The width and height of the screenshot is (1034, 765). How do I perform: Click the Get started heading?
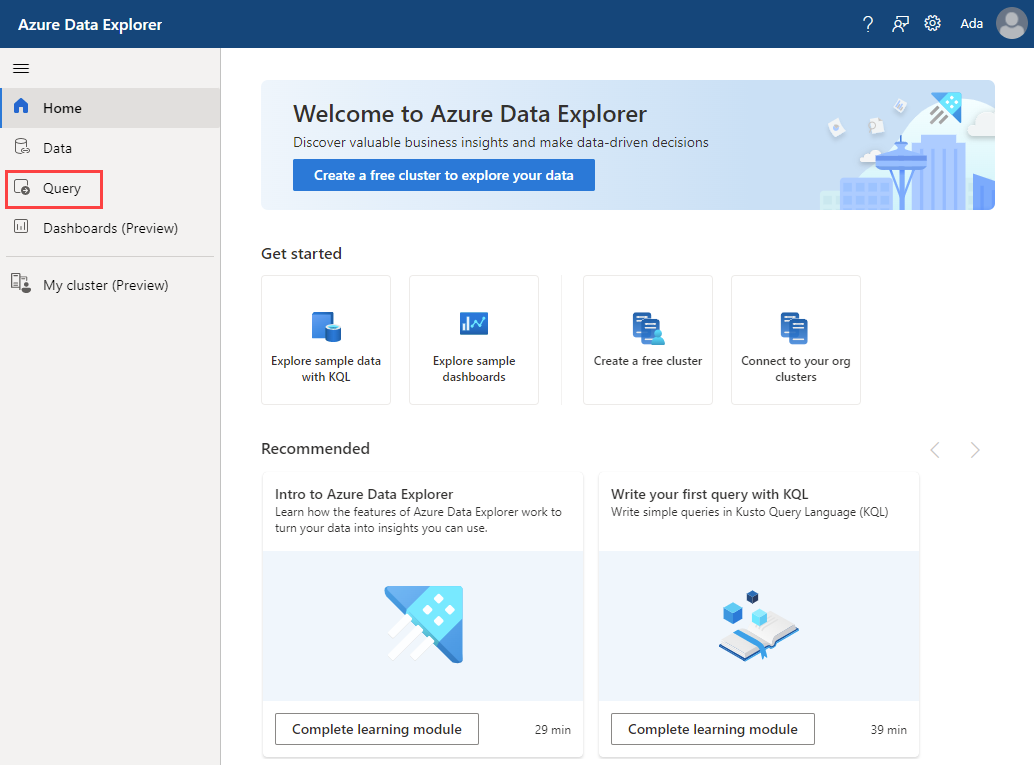pyautogui.click(x=301, y=253)
